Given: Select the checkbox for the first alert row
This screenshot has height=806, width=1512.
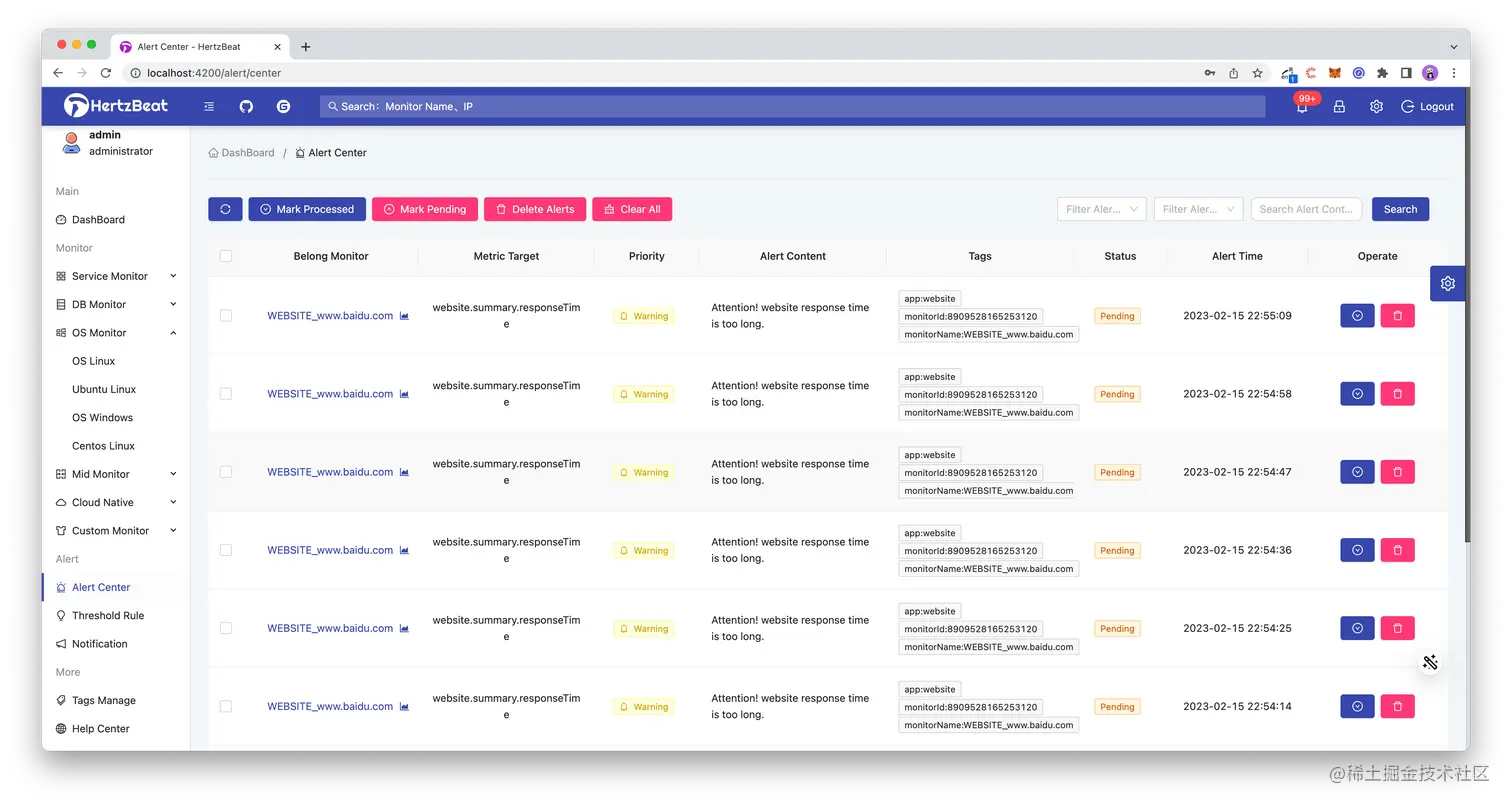Looking at the screenshot, I should point(226,315).
